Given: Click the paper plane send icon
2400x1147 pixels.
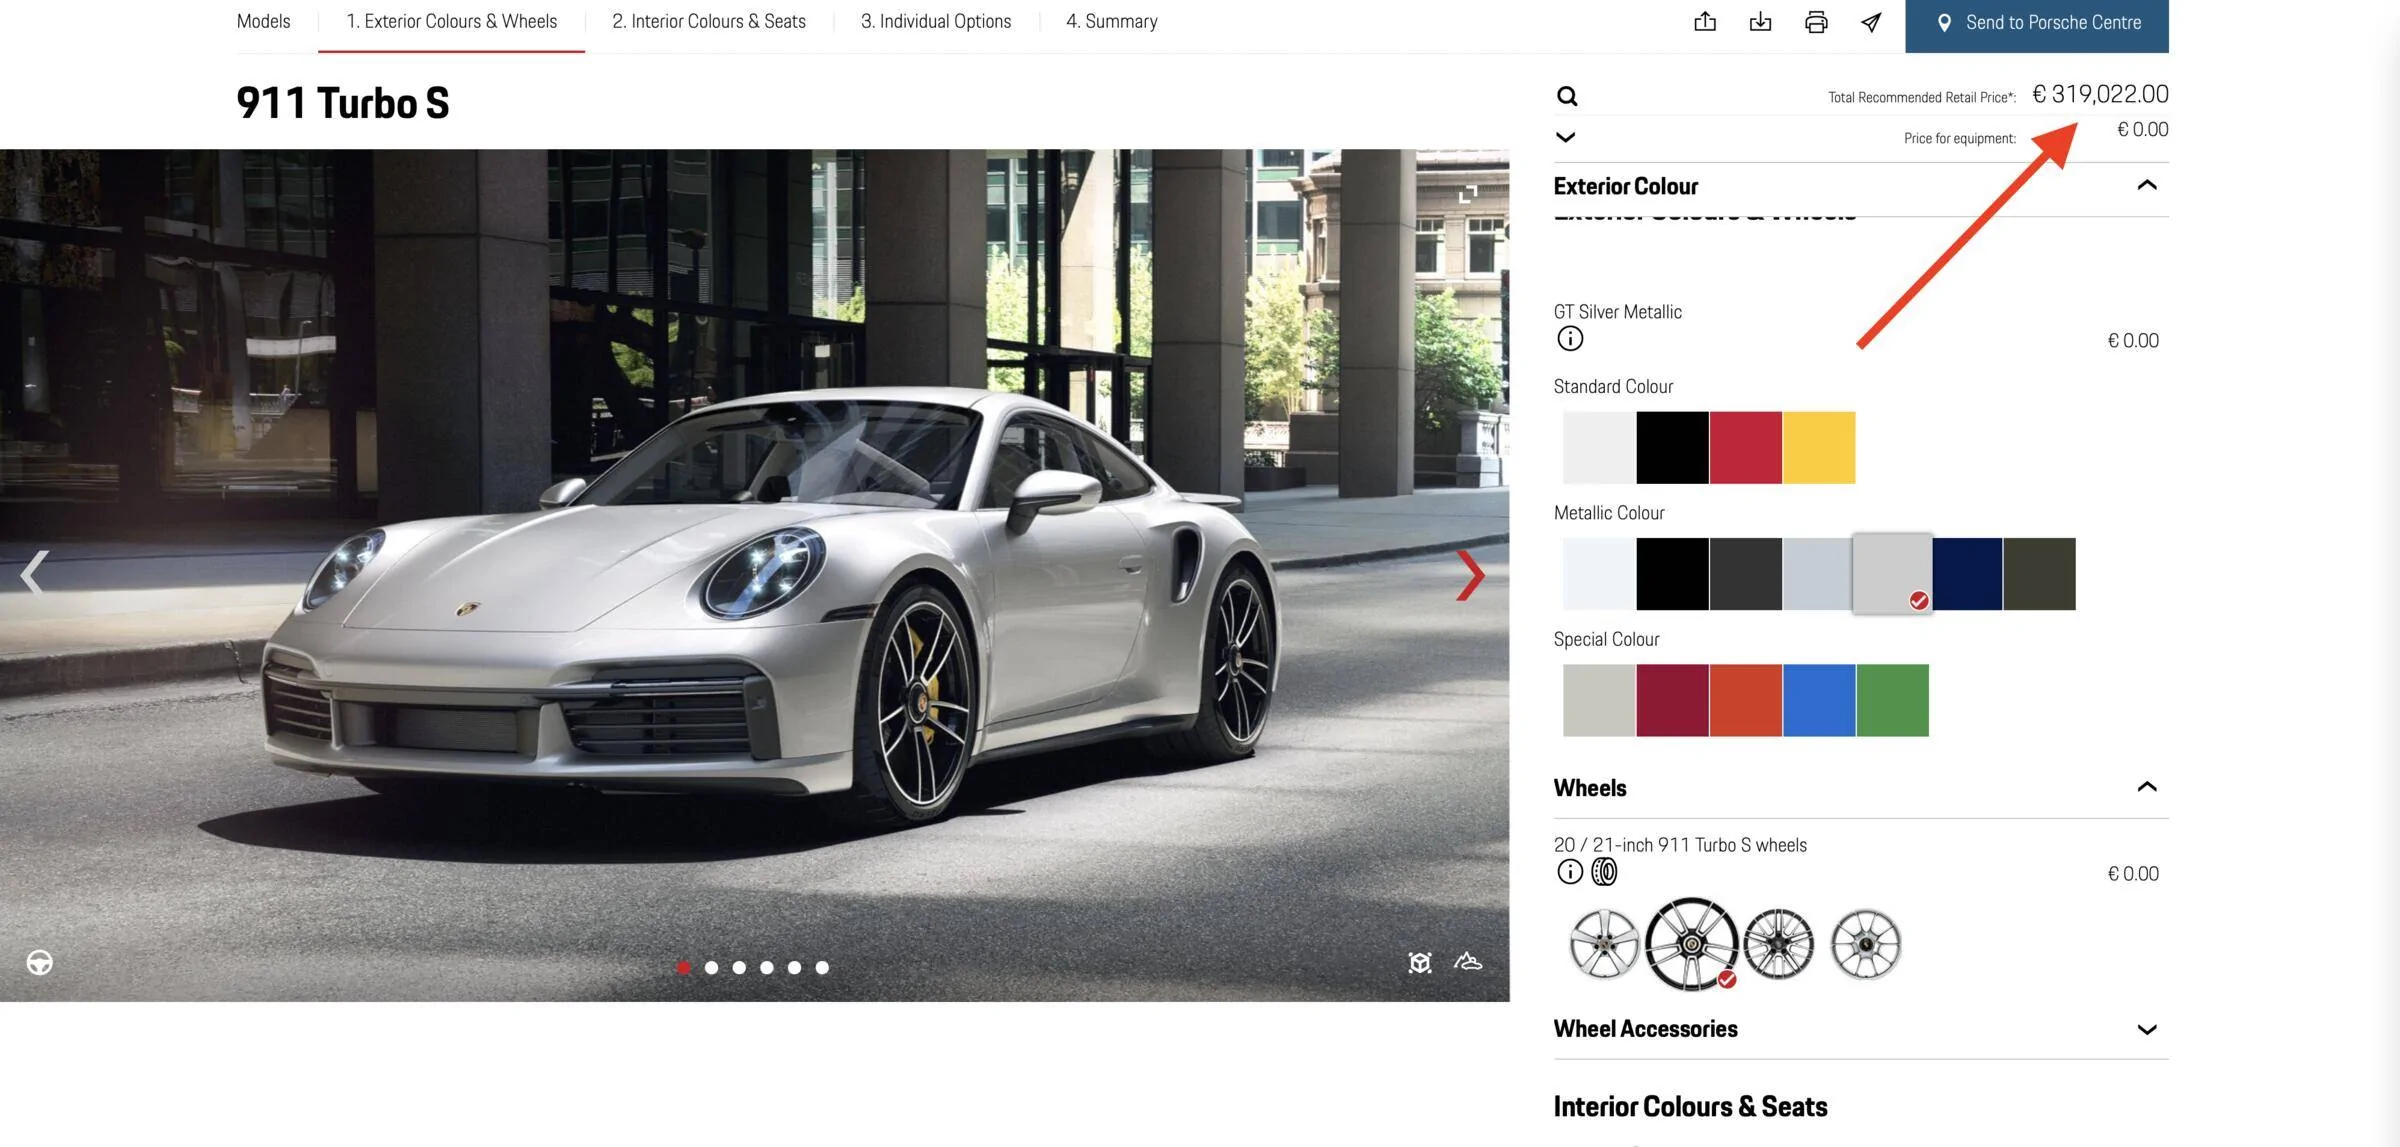Looking at the screenshot, I should [x=1871, y=22].
